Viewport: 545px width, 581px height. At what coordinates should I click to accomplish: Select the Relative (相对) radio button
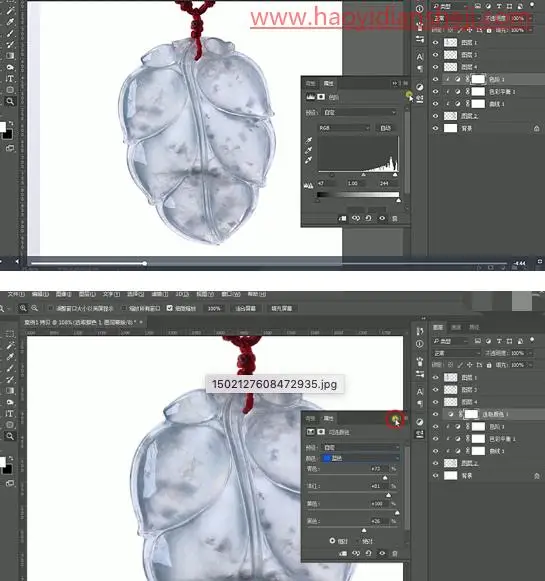[x=332, y=541]
